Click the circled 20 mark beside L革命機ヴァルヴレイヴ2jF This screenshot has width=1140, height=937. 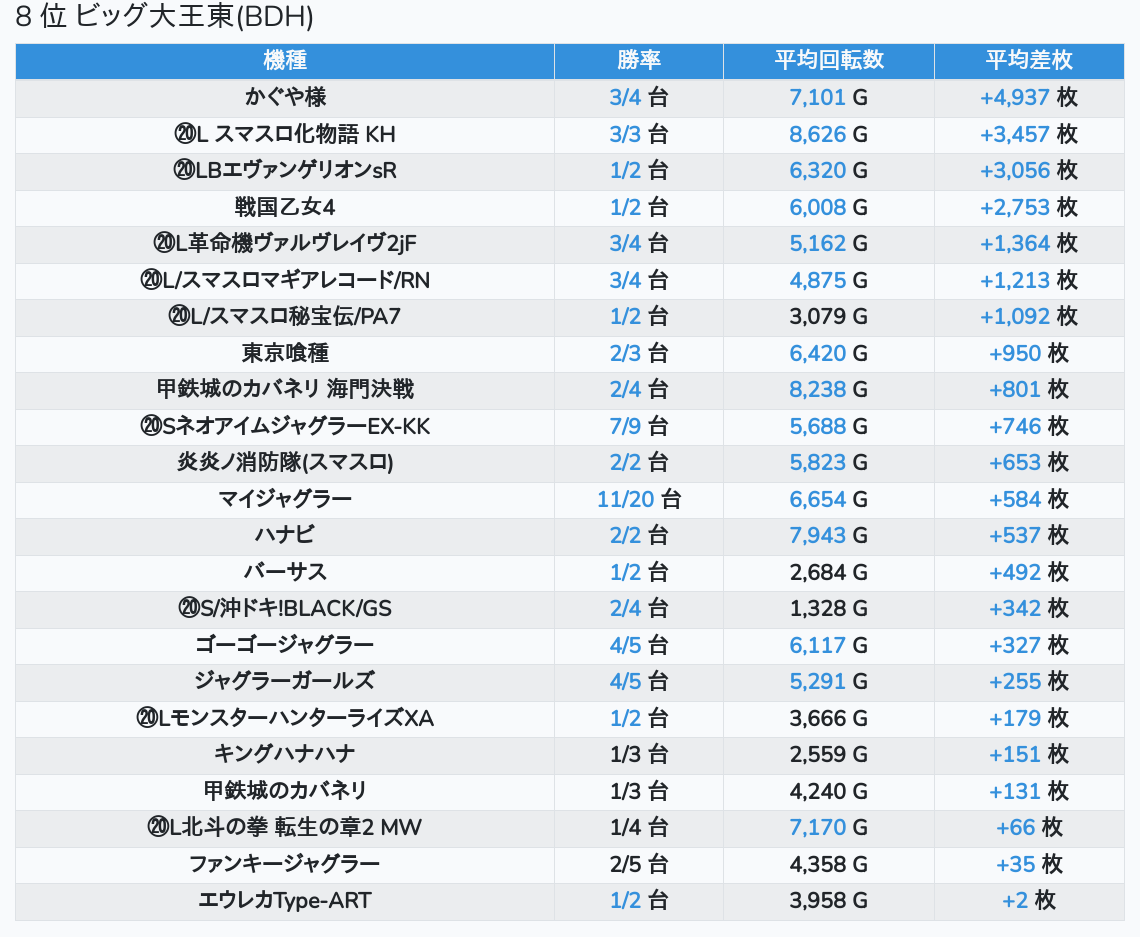[x=164, y=244]
